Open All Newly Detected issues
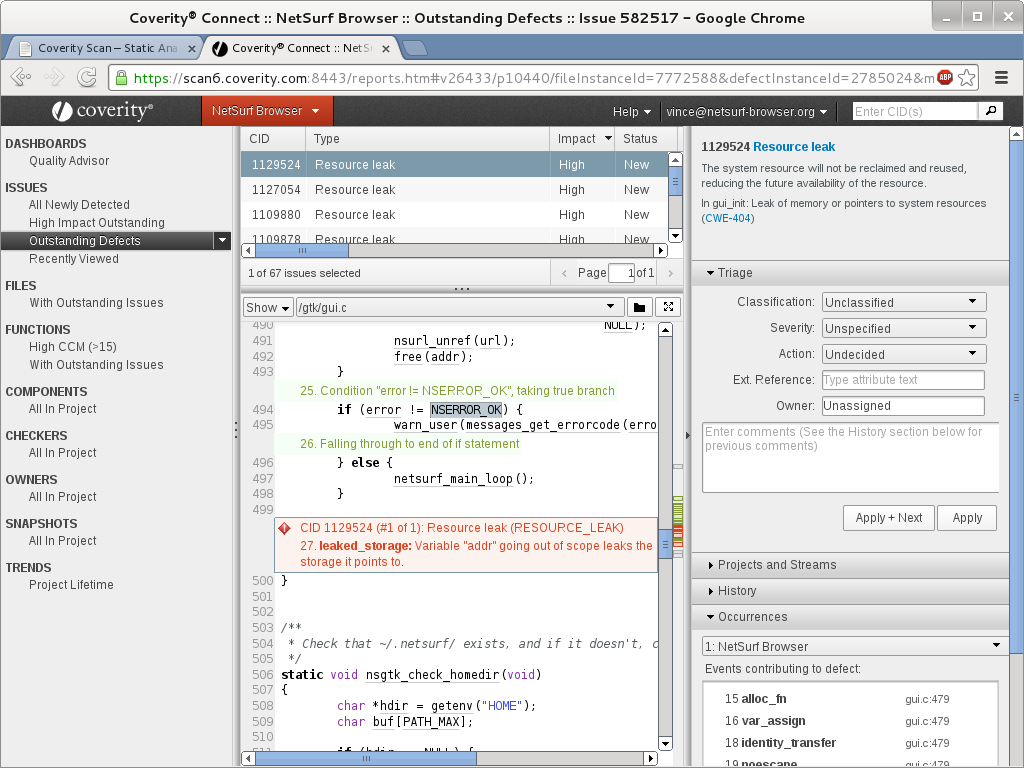This screenshot has height=768, width=1024. pos(79,204)
